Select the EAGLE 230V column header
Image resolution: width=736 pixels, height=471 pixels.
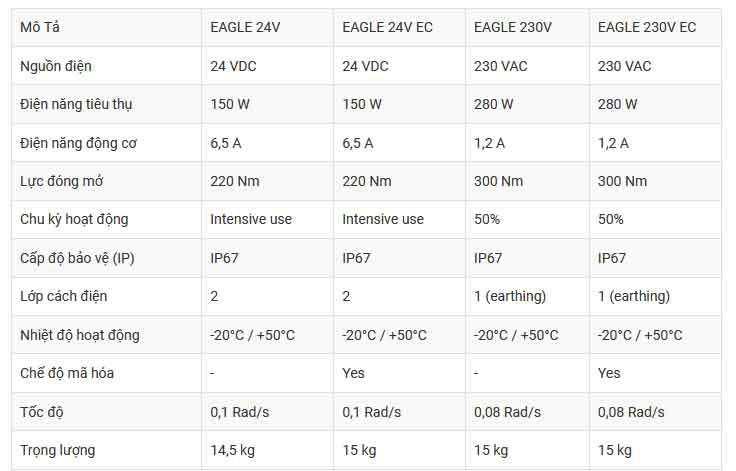[x=512, y=28]
